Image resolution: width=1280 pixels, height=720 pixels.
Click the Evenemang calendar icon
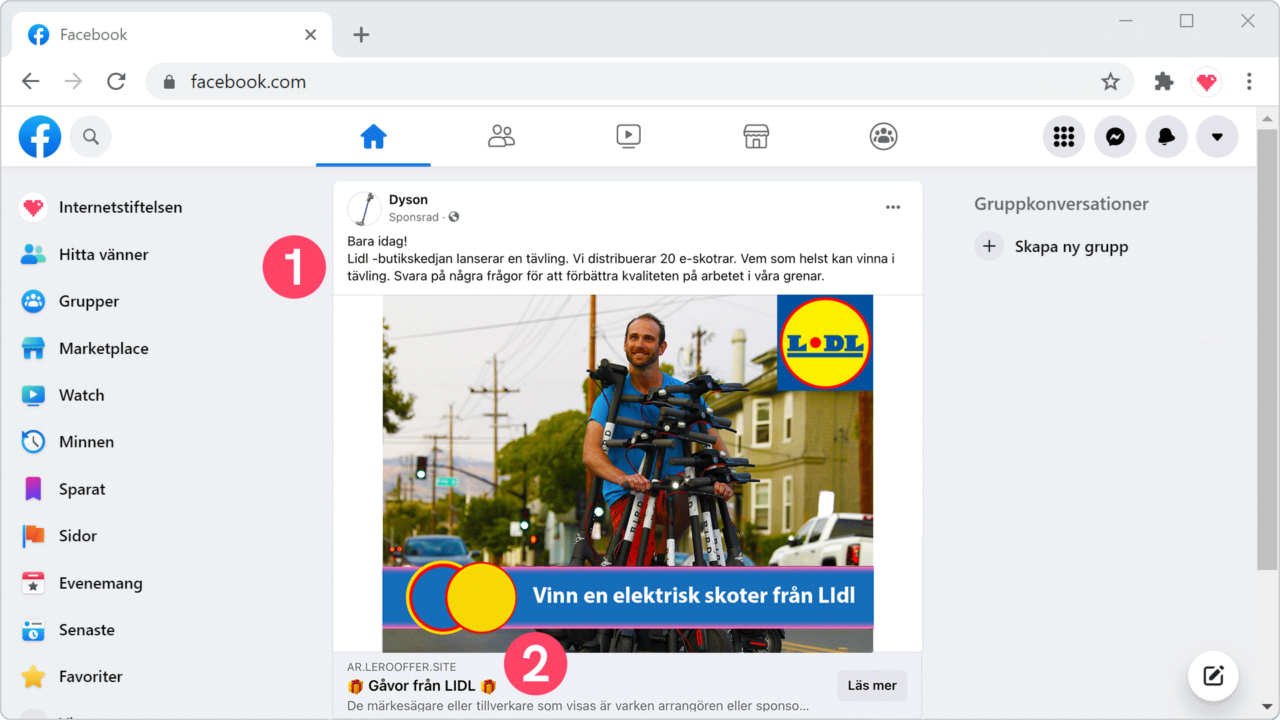(34, 583)
